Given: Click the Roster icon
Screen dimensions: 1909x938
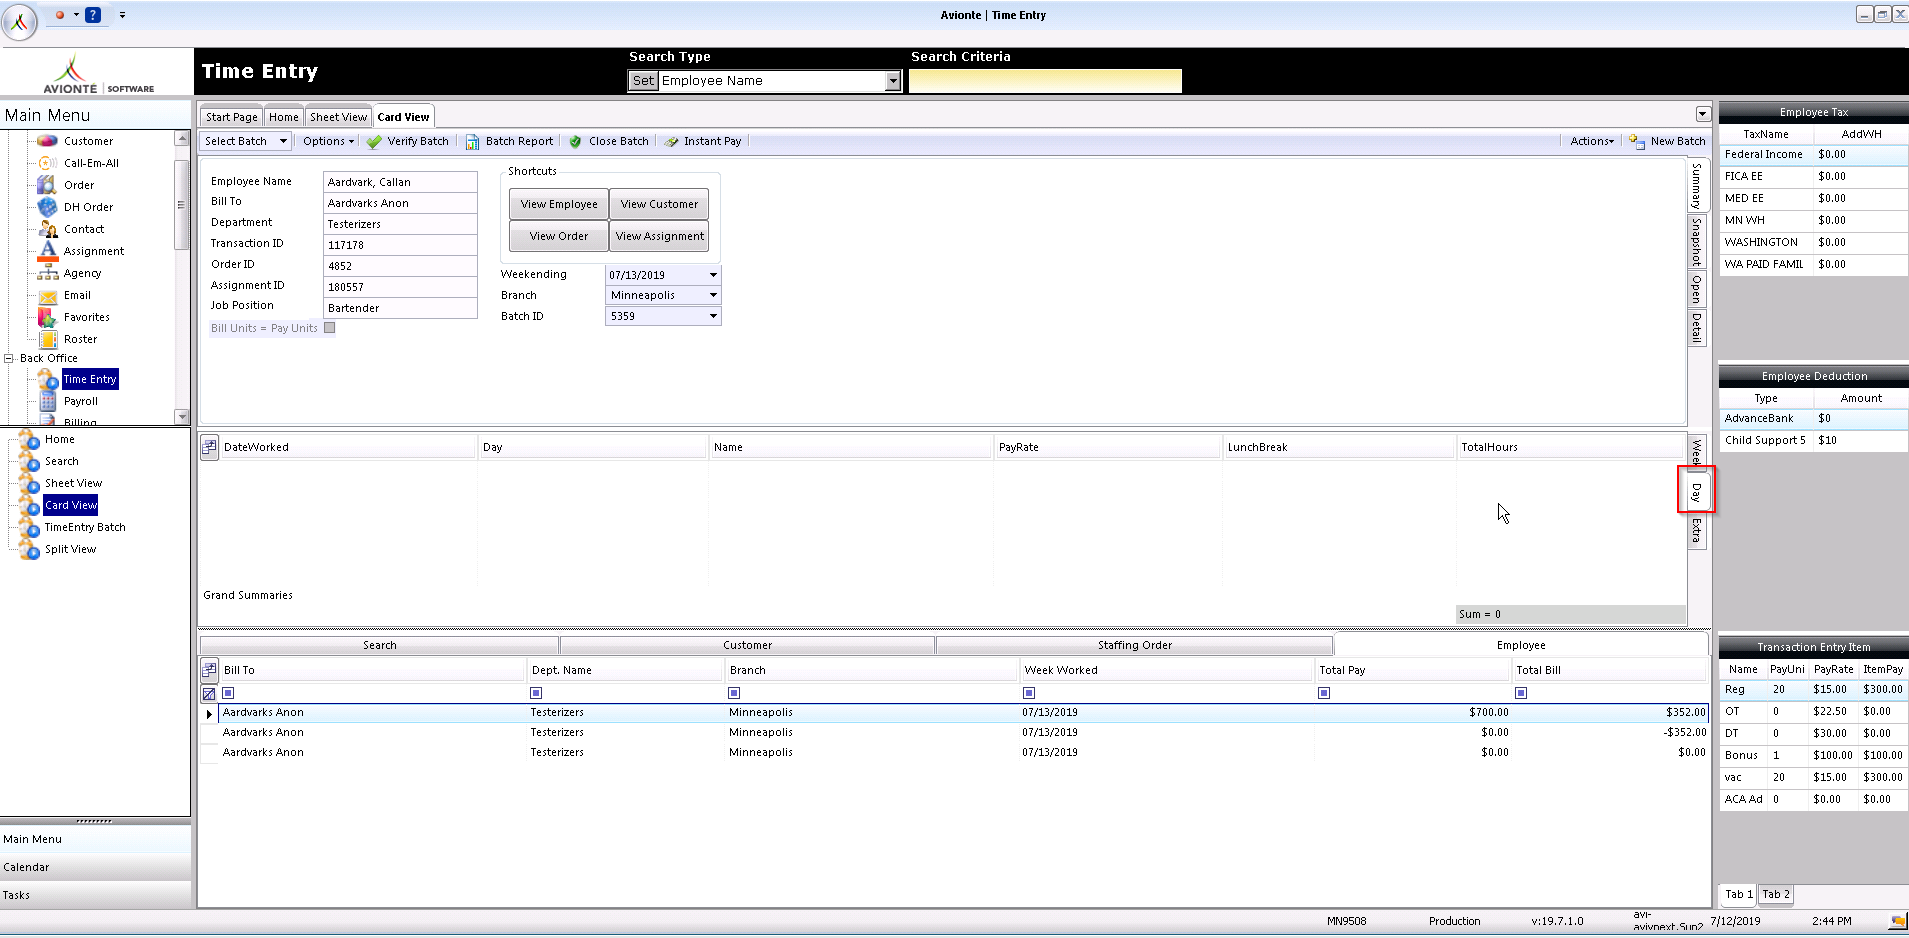Looking at the screenshot, I should click(47, 339).
